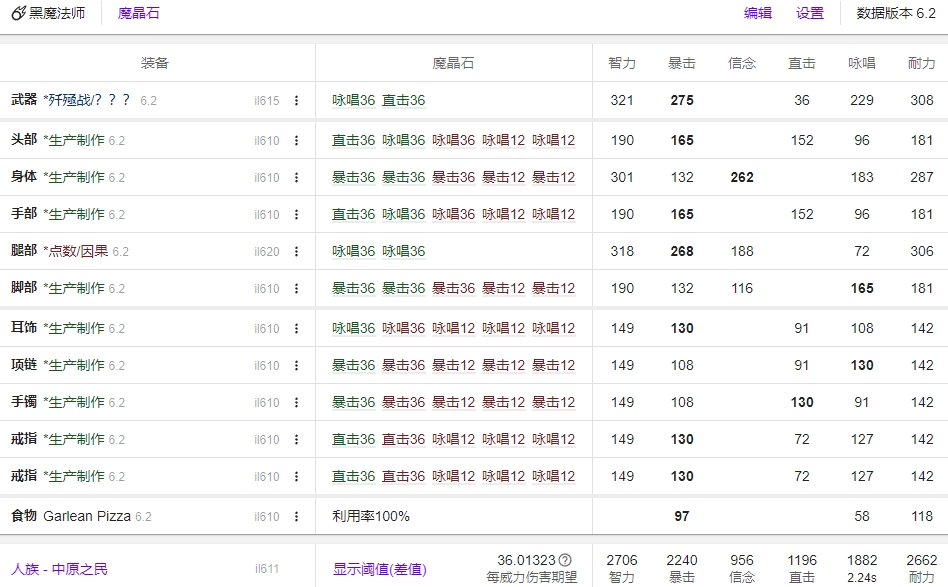
Task: Click the 腿部 item *点数/因果
Action: tap(76, 252)
